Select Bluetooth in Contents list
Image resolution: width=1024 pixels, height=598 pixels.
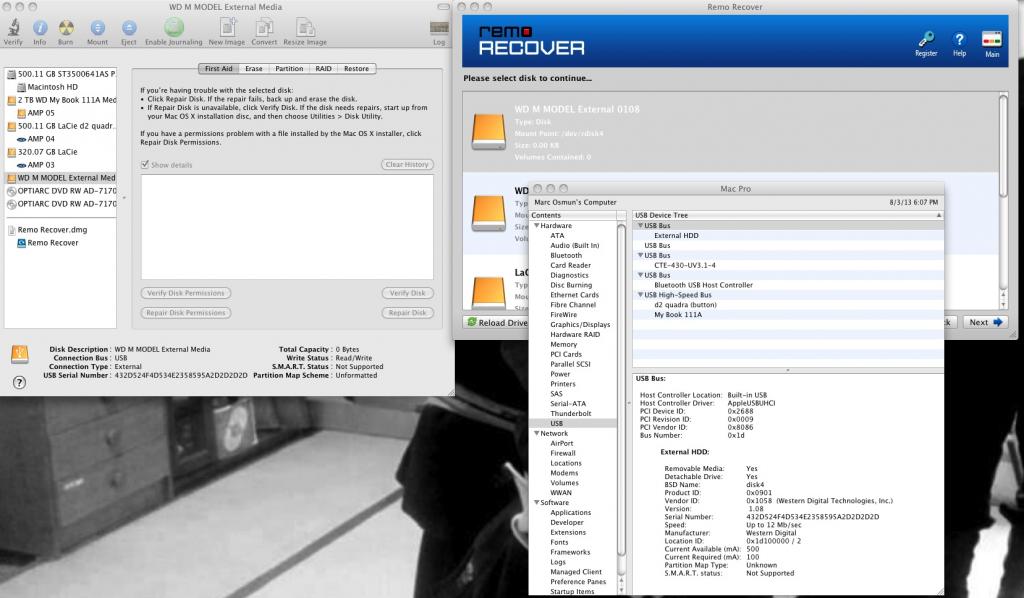click(566, 256)
